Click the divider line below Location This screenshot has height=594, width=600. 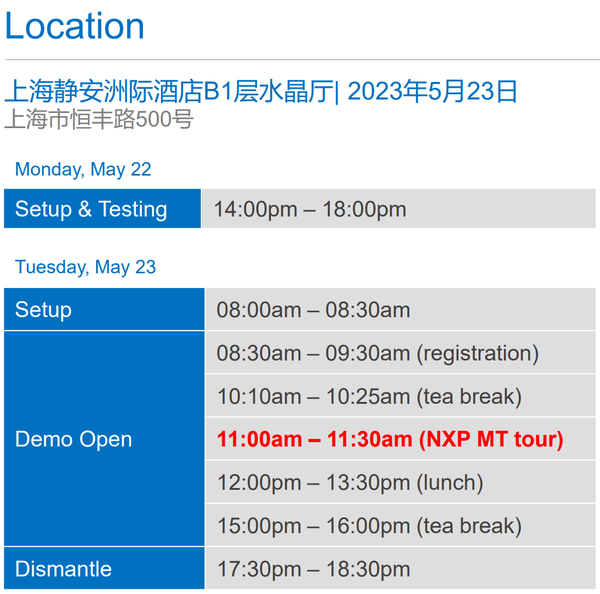[x=300, y=59]
